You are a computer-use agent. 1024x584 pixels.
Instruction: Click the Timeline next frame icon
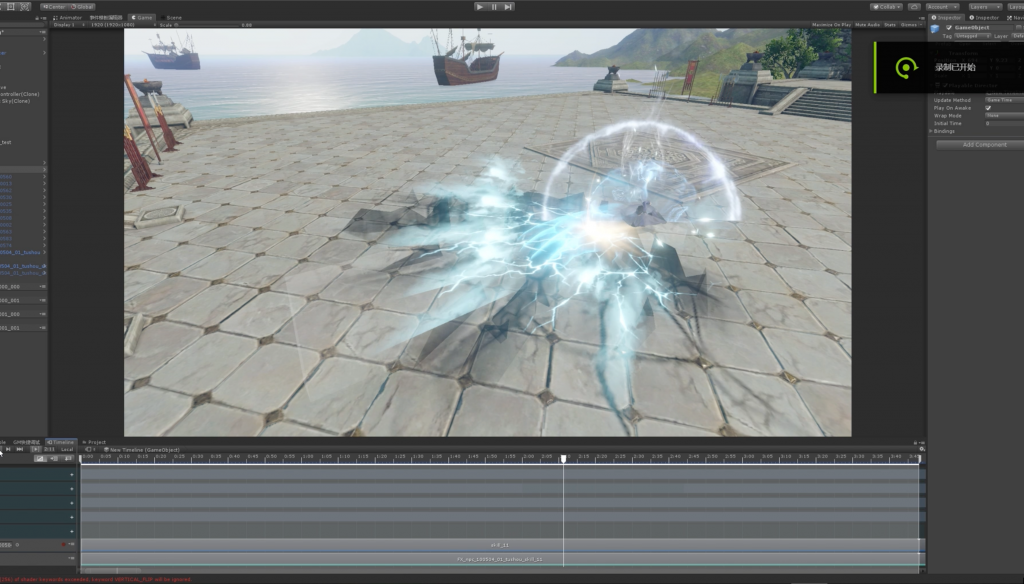click(8, 449)
